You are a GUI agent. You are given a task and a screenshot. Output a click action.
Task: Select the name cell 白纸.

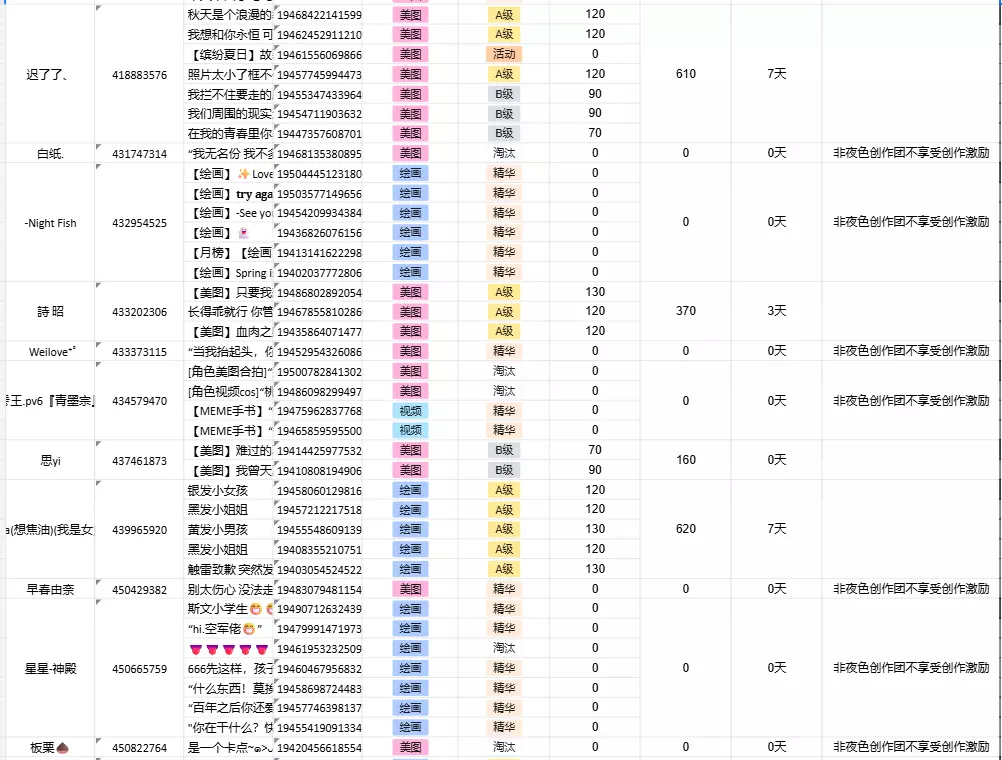[x=50, y=153]
